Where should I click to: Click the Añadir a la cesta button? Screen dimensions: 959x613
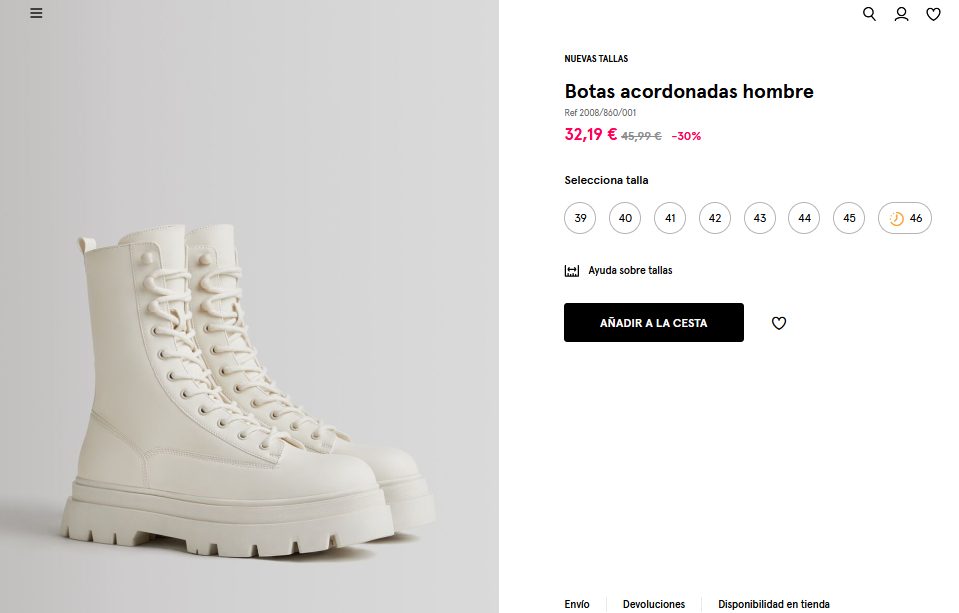click(x=654, y=323)
